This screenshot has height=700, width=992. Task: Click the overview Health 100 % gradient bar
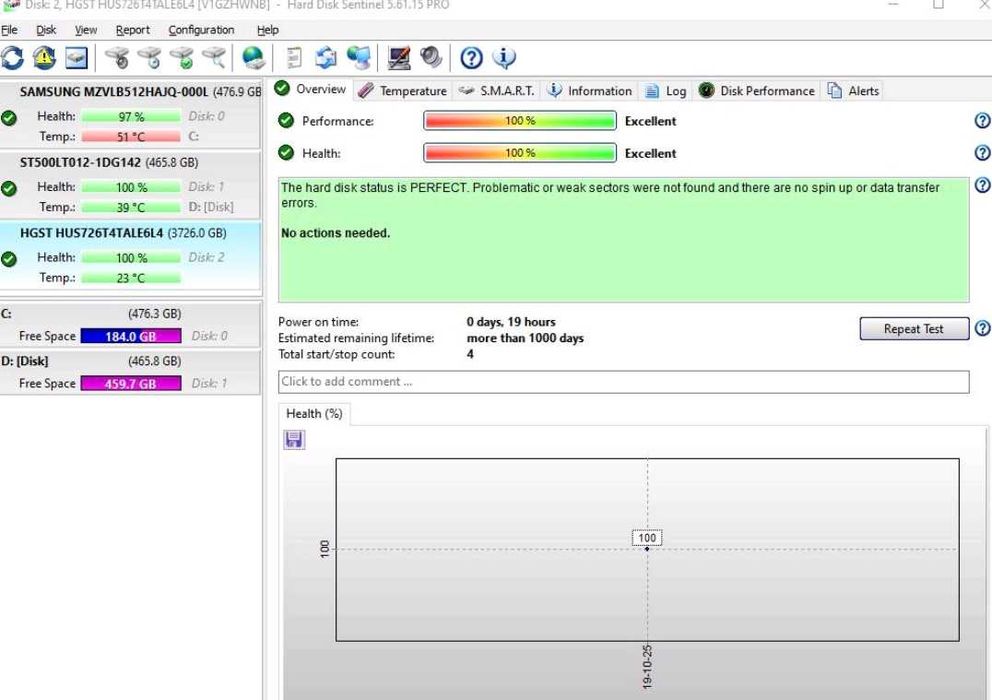(520, 153)
